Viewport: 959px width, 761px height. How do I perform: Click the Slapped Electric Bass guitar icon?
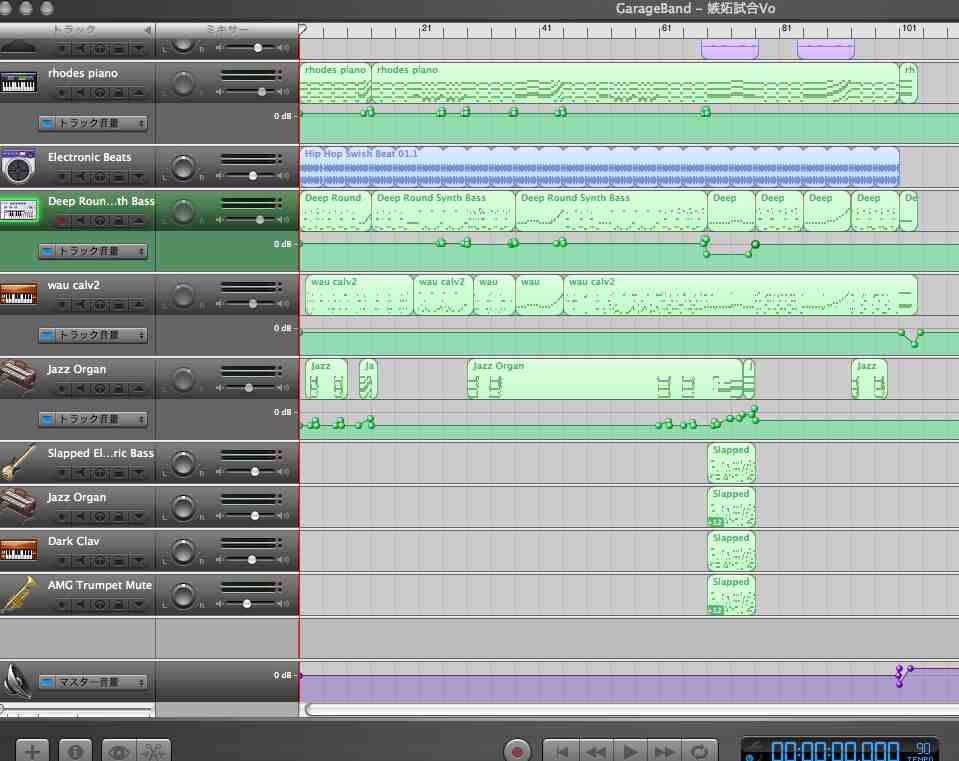tap(19, 462)
